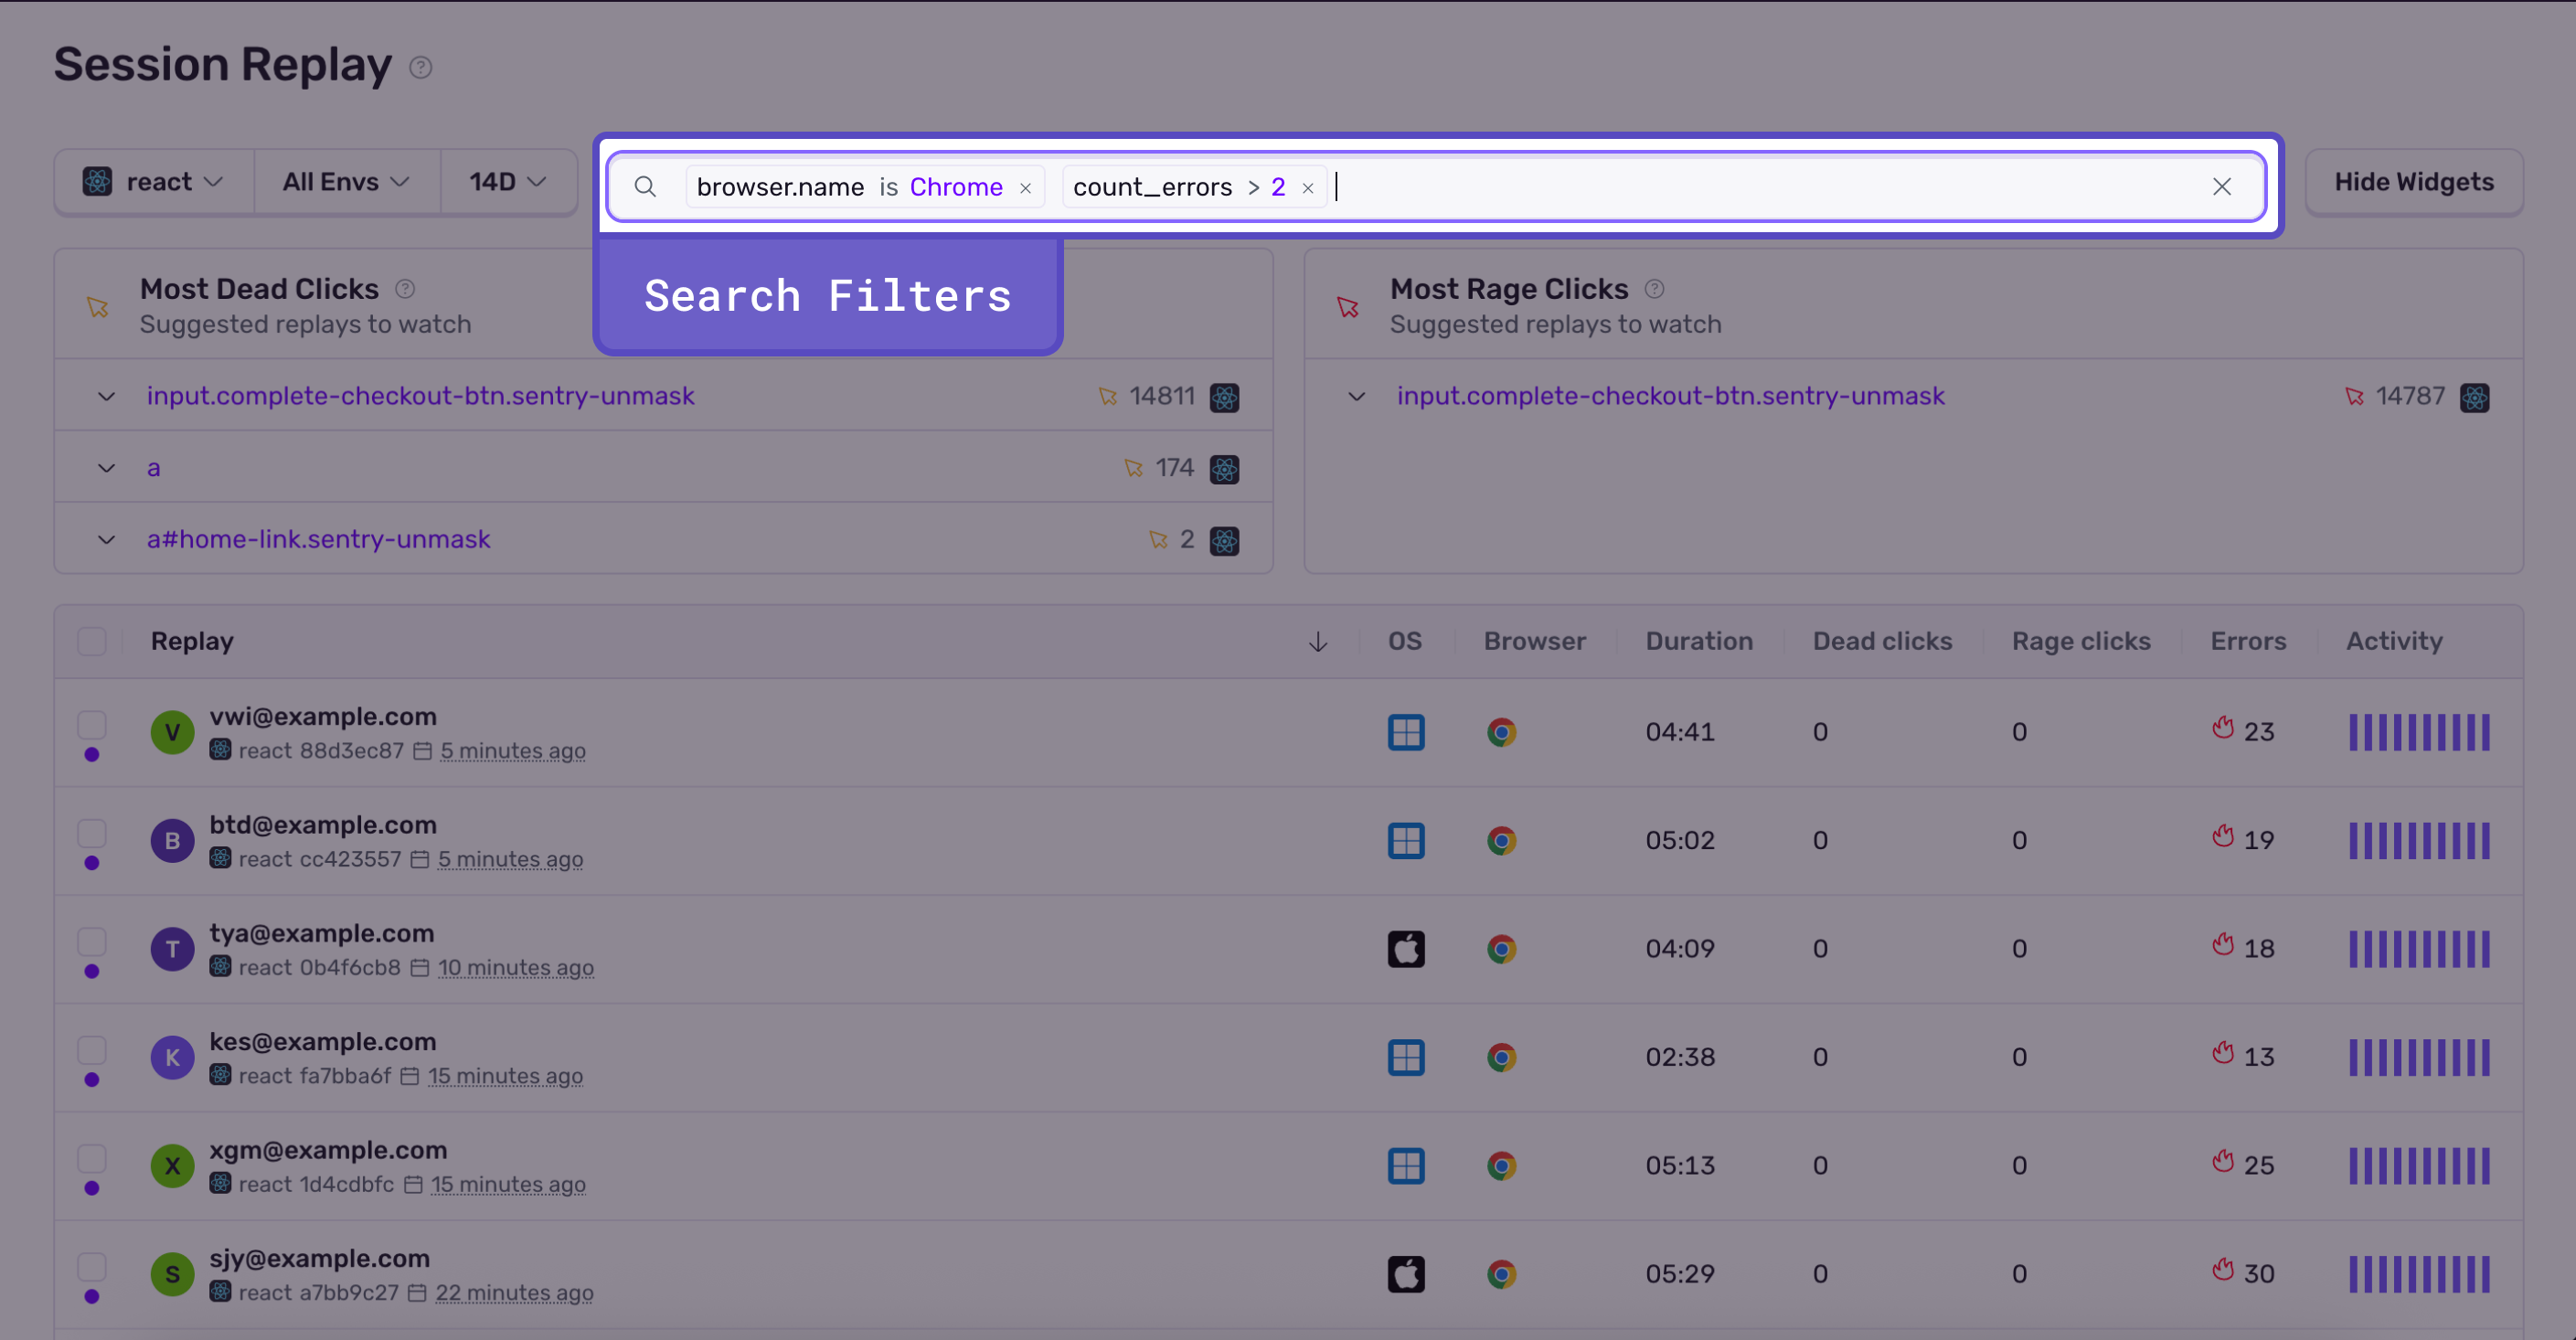Click the Hide Widgets button

point(2414,181)
